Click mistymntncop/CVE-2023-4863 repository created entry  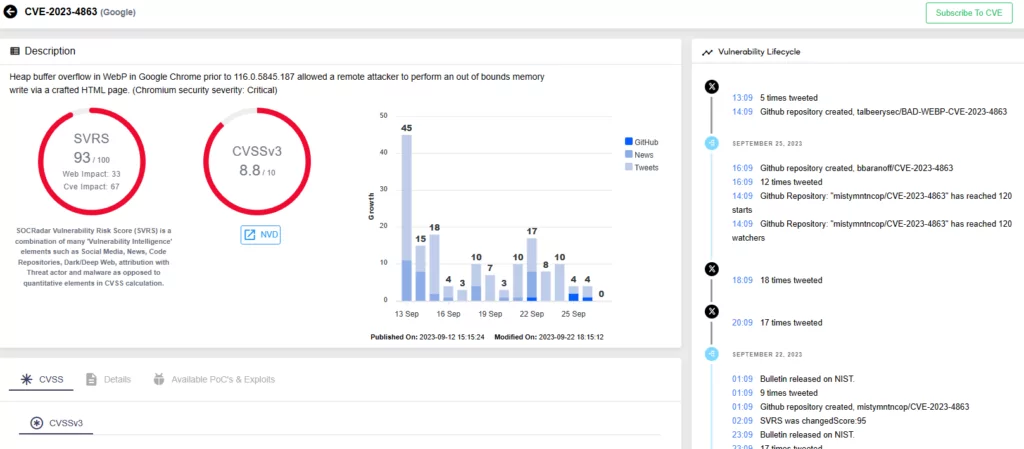(850, 407)
